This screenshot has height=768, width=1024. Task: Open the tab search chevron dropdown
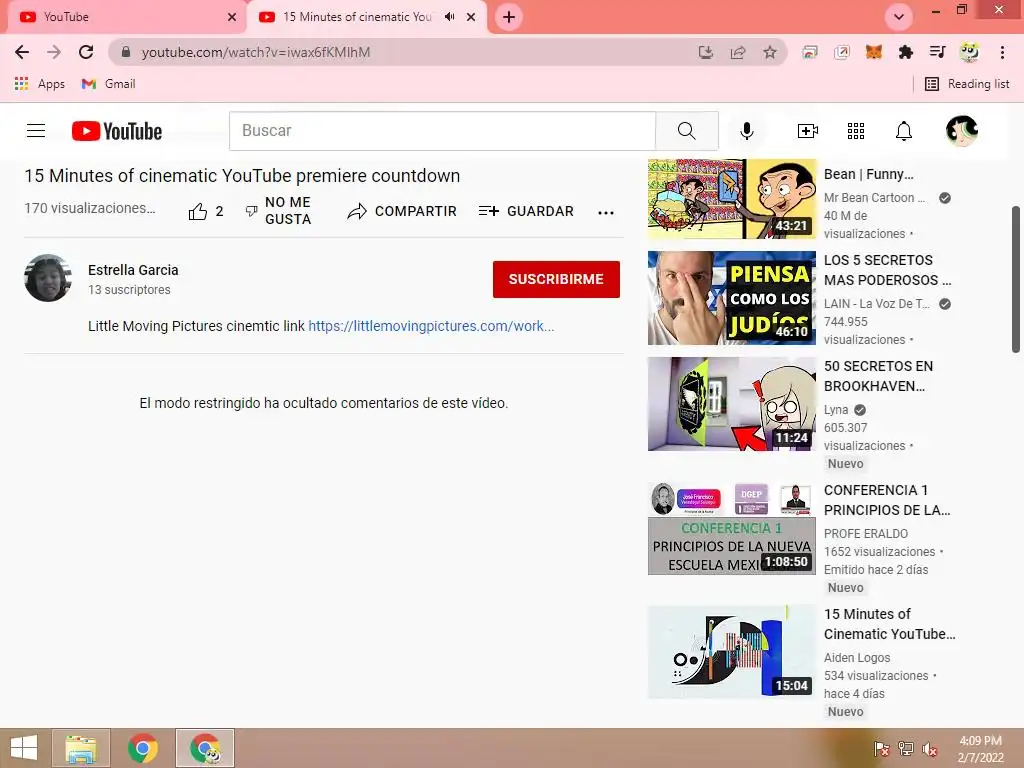899,17
